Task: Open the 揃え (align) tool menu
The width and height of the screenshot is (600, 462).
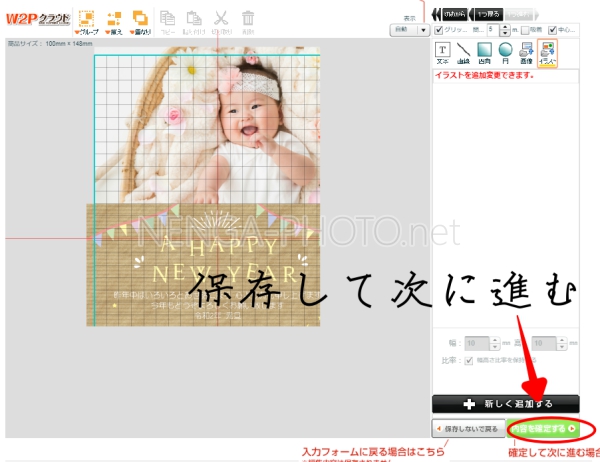Action: 114,23
